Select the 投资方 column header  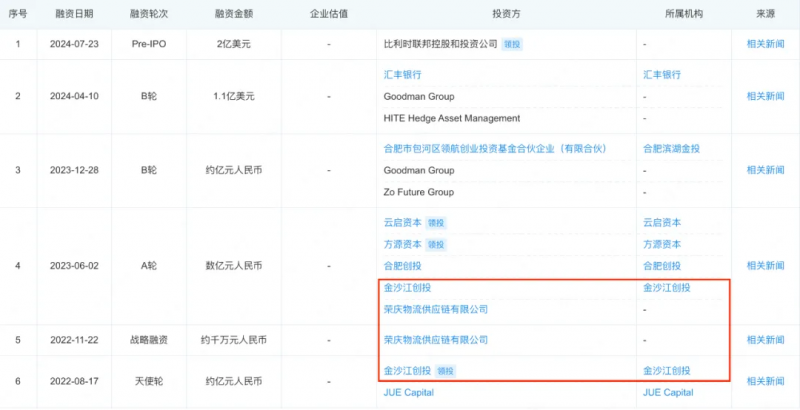(x=506, y=14)
